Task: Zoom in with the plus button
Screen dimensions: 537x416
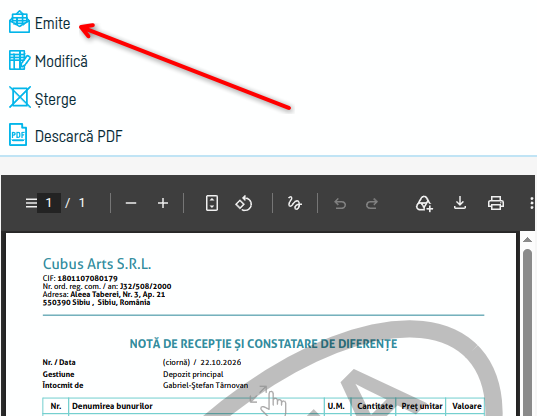Action: tap(163, 203)
